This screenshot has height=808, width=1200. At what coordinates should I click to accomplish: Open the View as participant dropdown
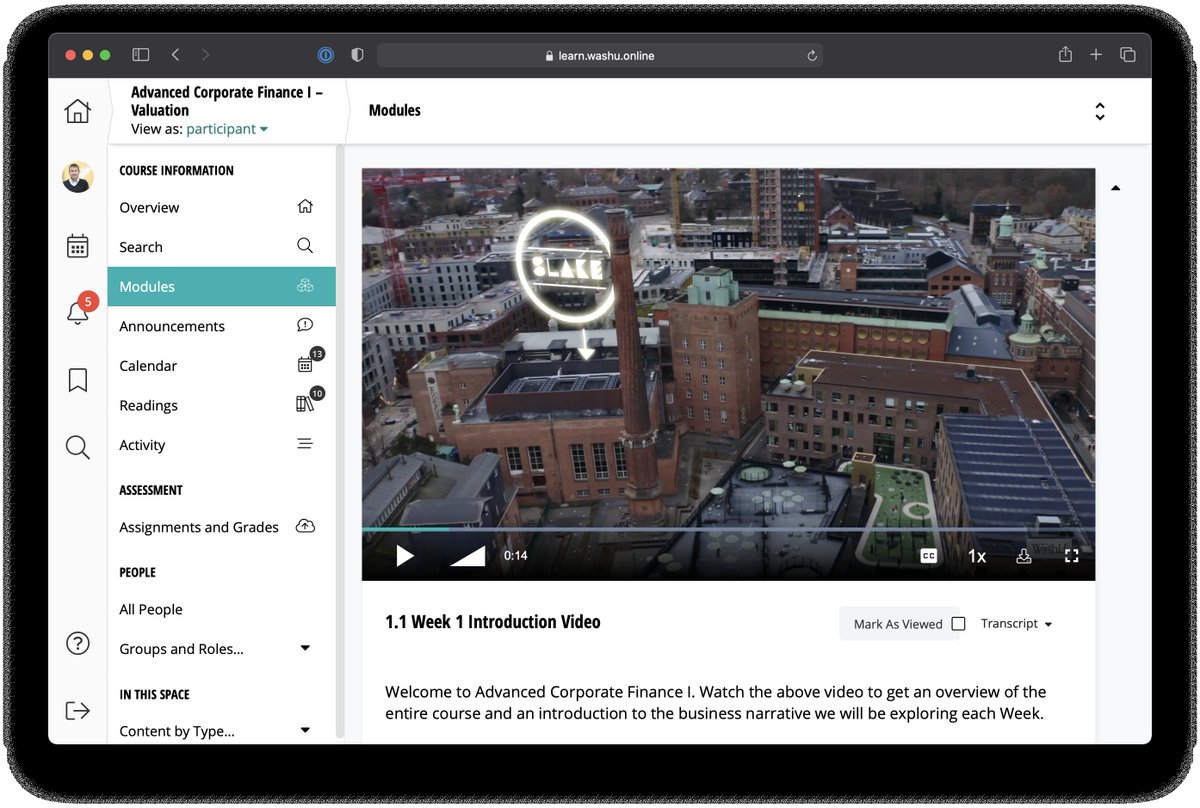click(x=227, y=129)
